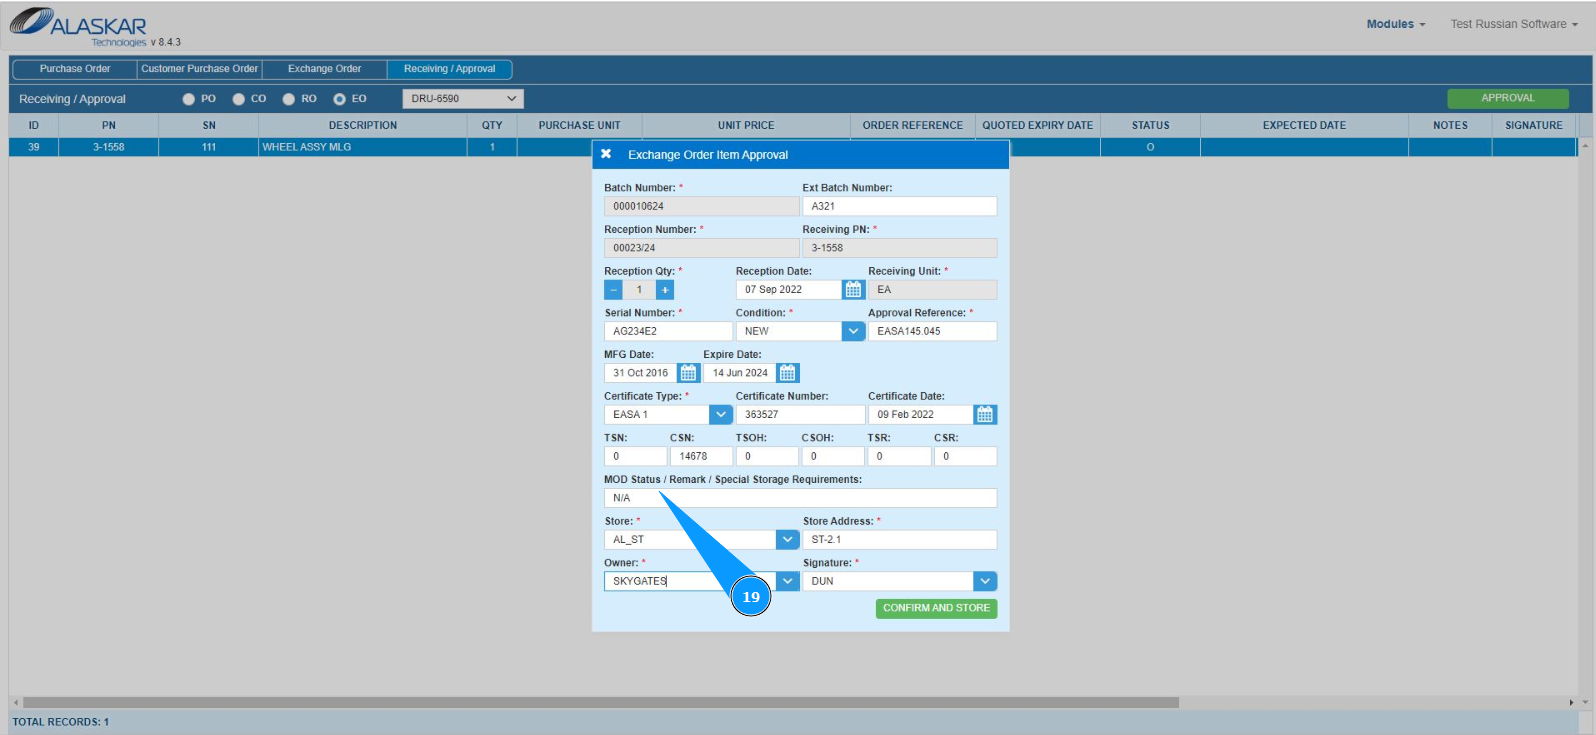The width and height of the screenshot is (1596, 735).
Task: Open the Modules menu
Action: pos(1396,24)
